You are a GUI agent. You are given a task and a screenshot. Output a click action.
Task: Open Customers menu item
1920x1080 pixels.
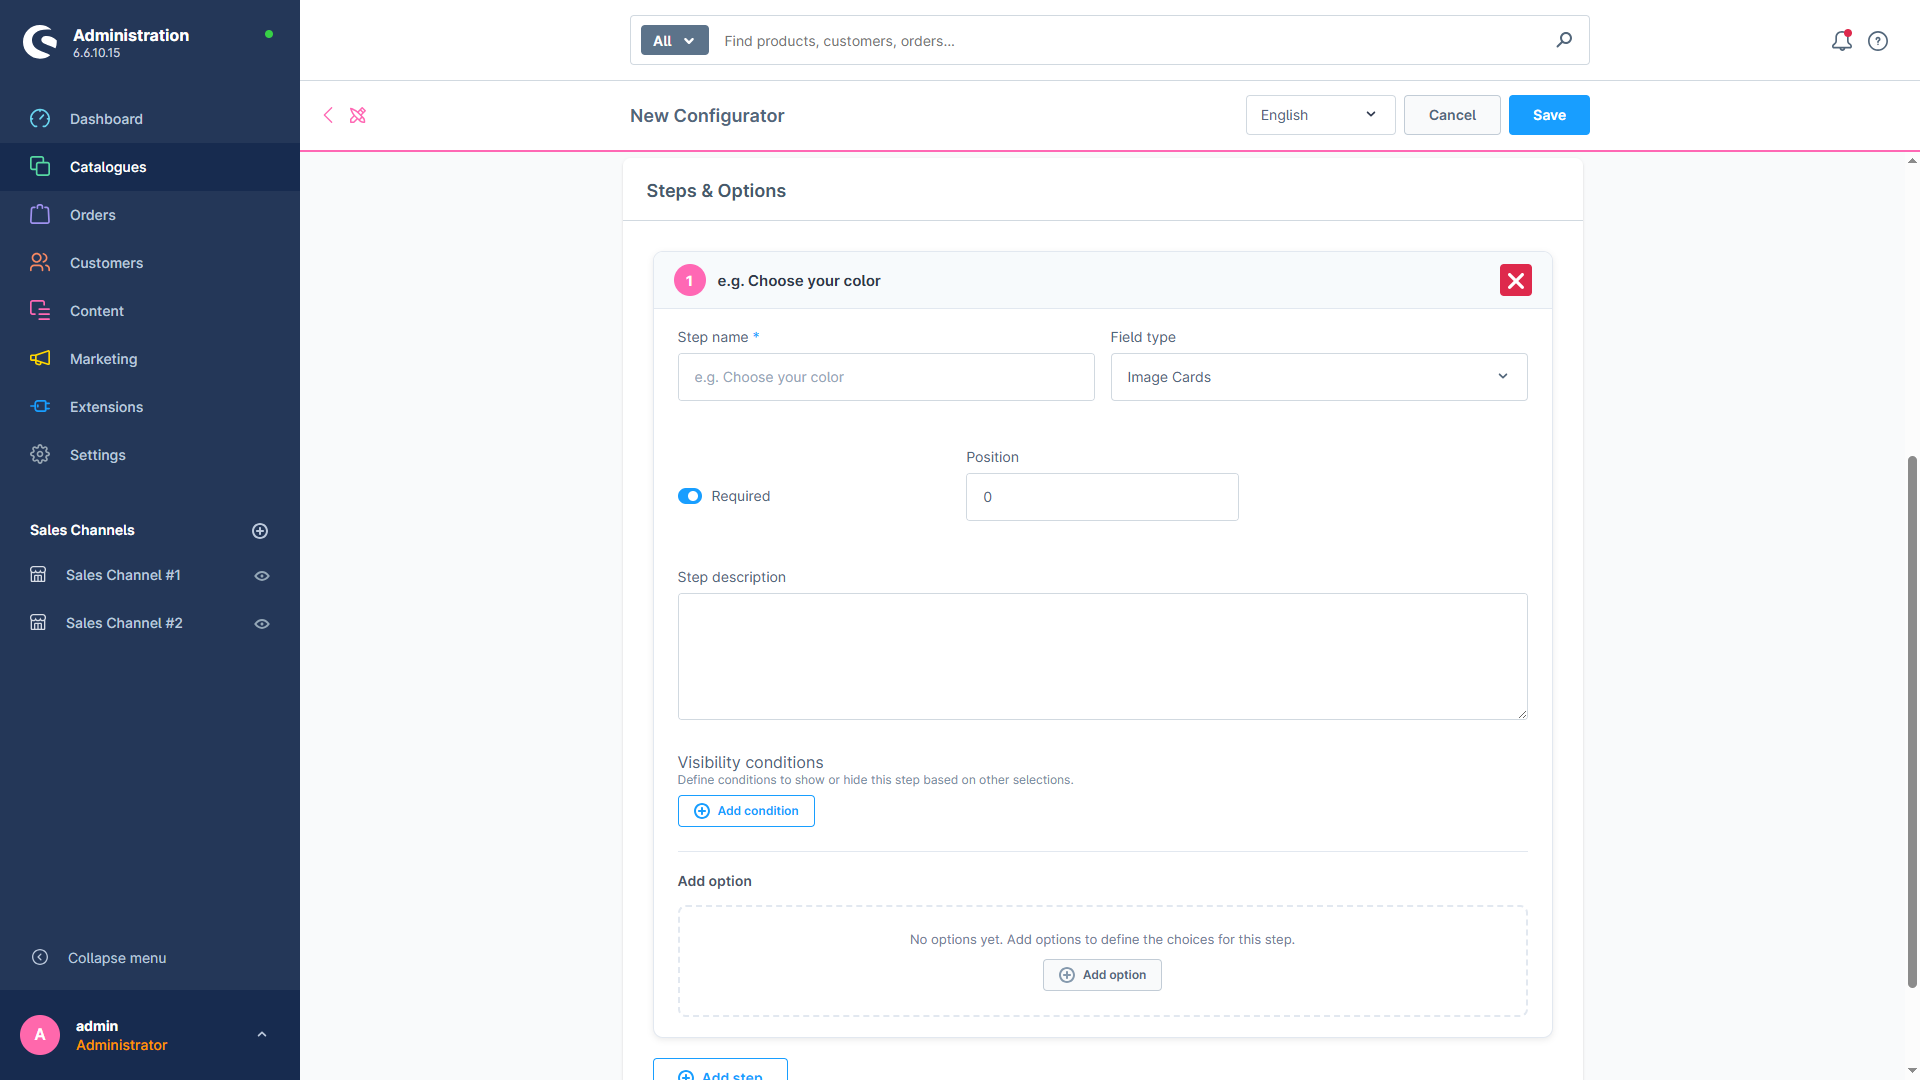click(150, 263)
